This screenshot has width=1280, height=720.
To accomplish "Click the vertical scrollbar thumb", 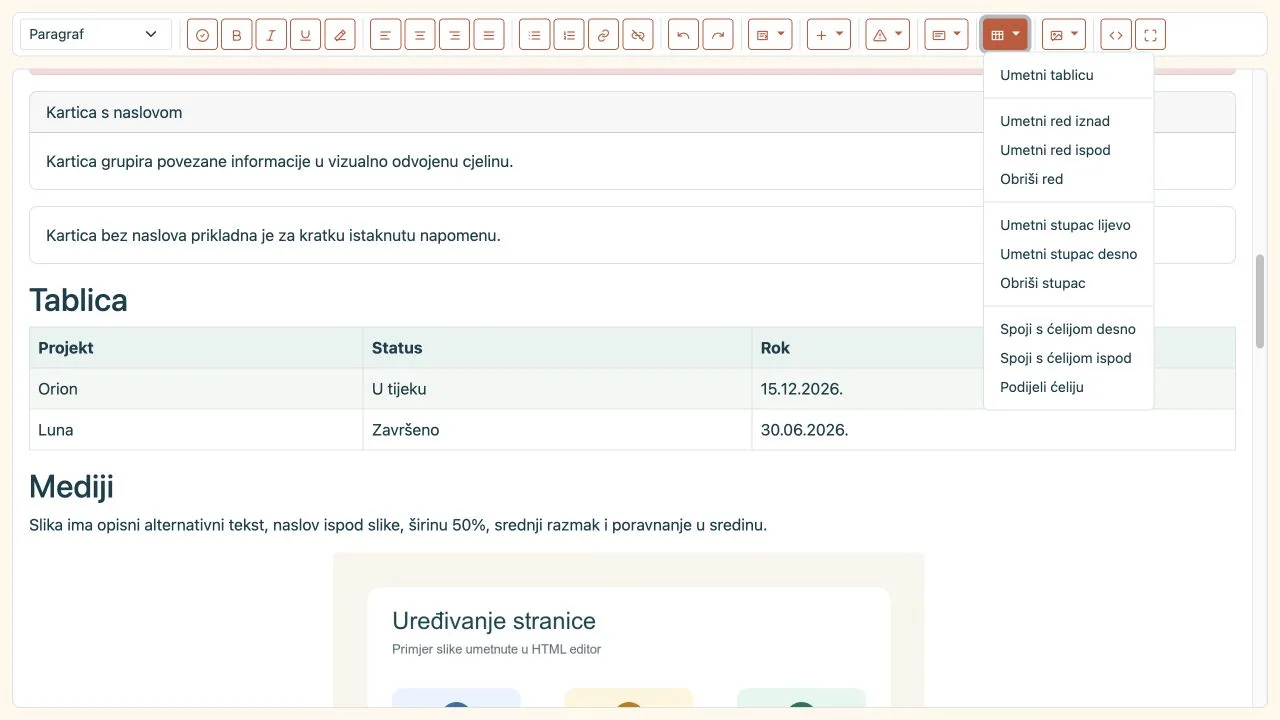I will pos(1260,302).
